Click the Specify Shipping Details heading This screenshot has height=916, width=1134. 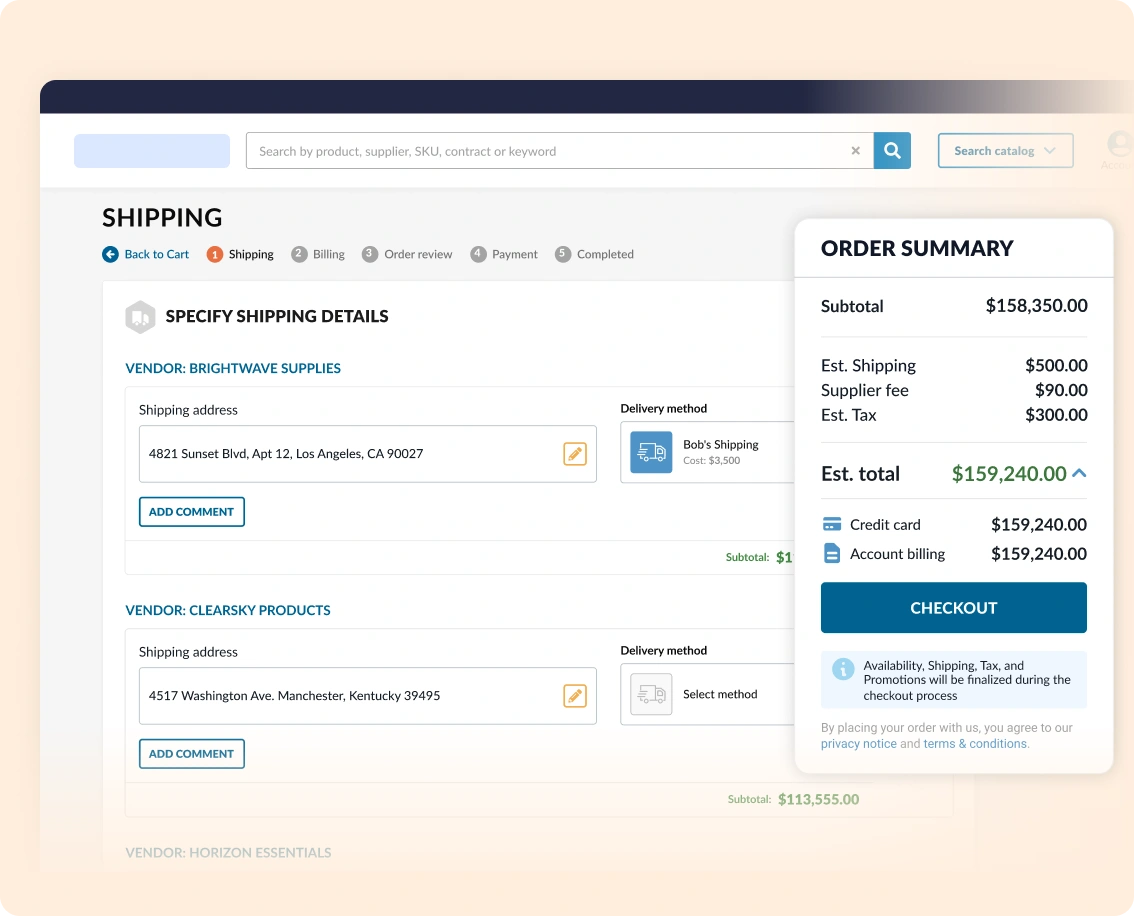[x=277, y=316]
